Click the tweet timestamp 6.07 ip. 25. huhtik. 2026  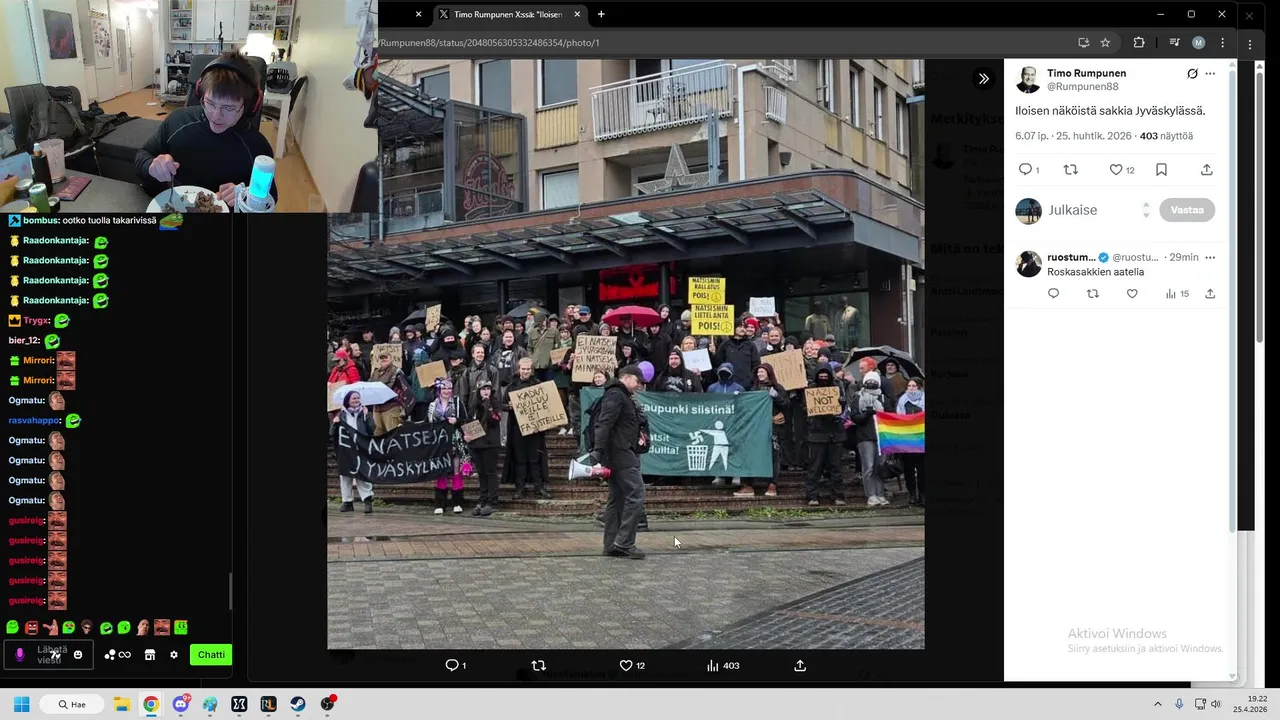click(x=1074, y=136)
